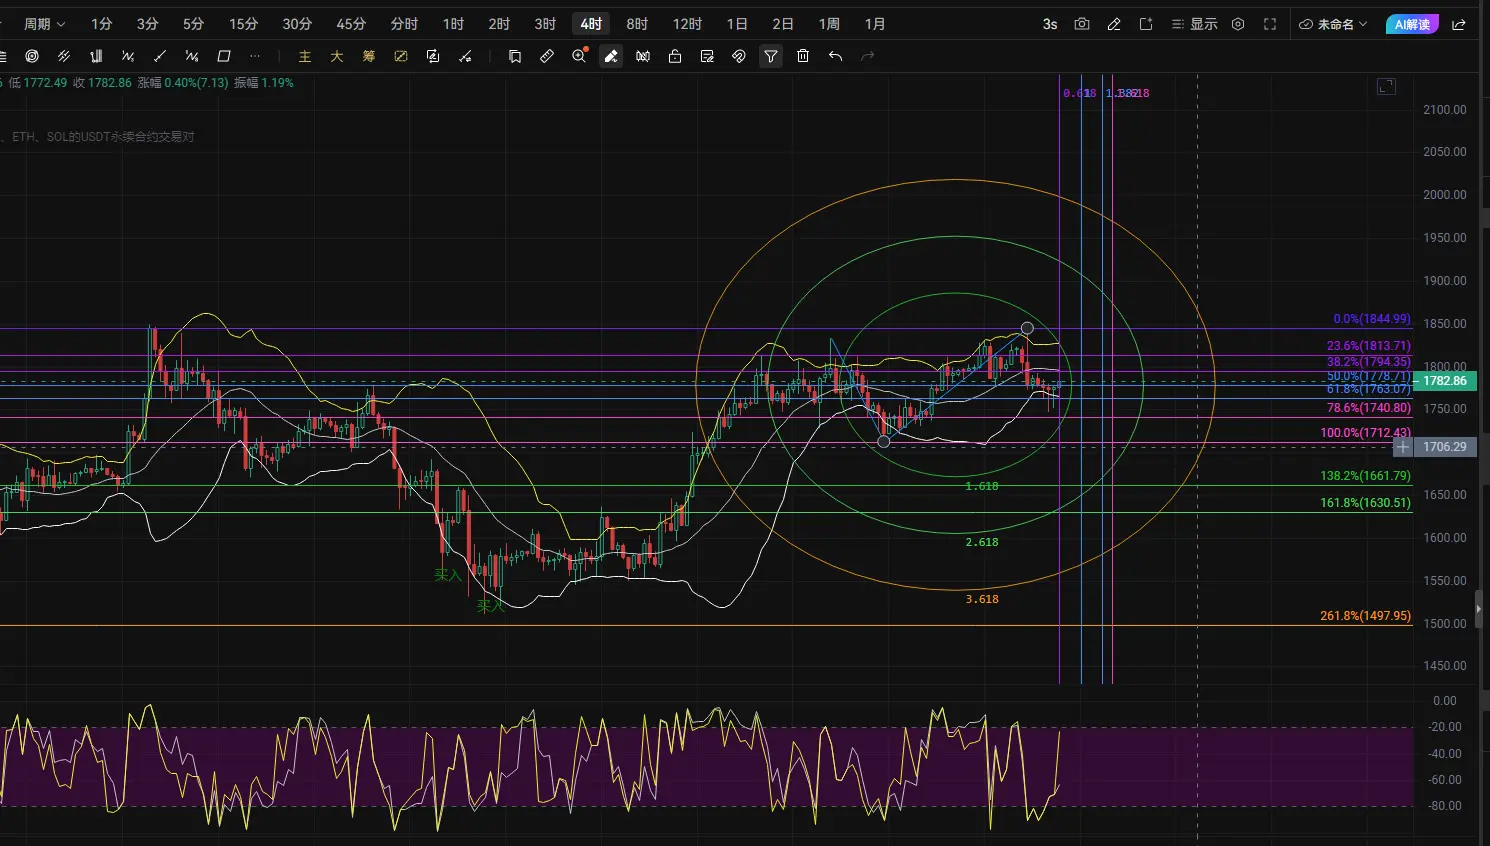Open the filter funnel tool

click(771, 57)
